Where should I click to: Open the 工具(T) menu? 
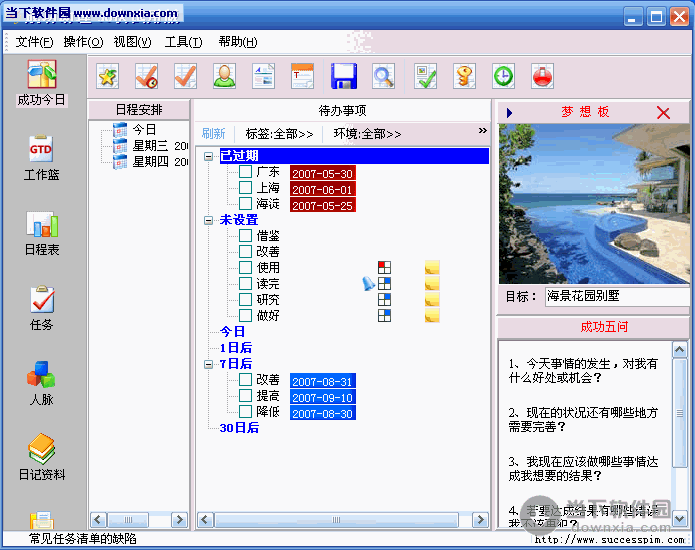(x=183, y=42)
